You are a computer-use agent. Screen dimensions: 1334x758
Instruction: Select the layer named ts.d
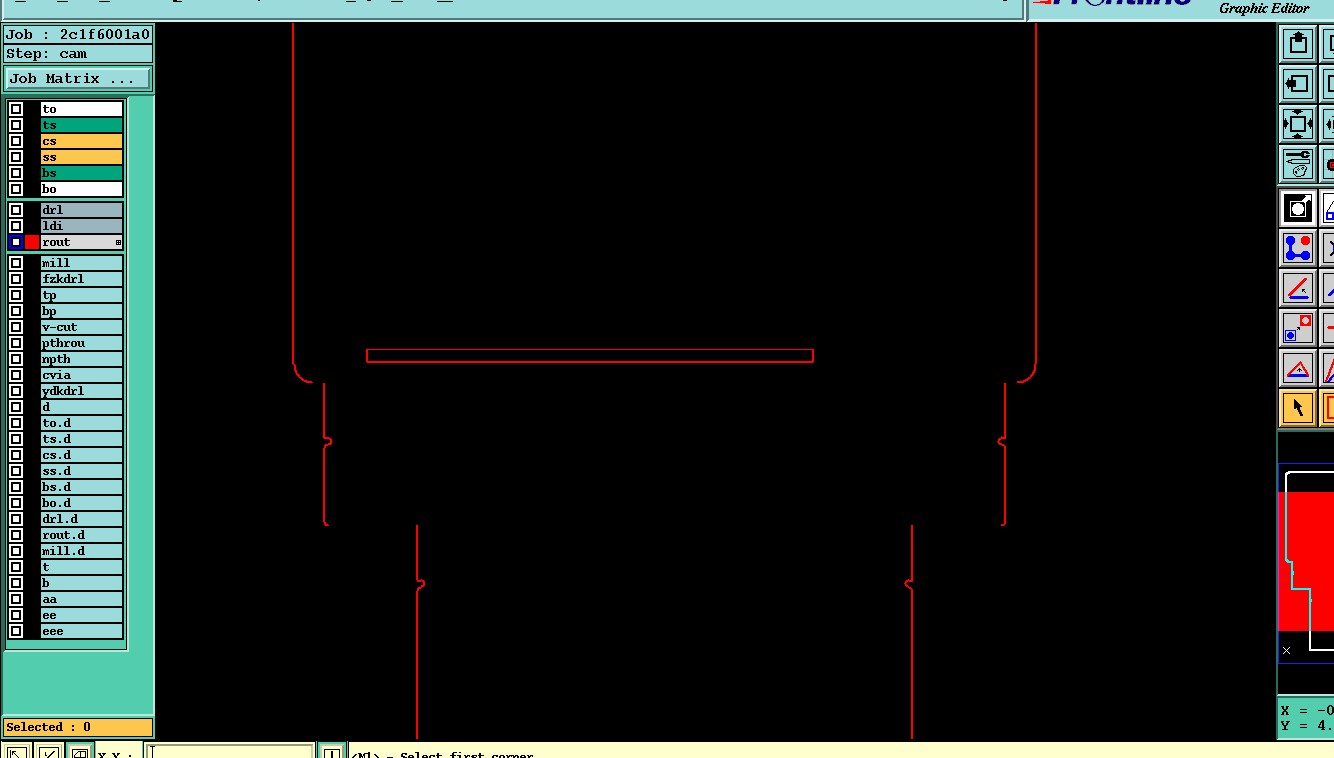81,439
